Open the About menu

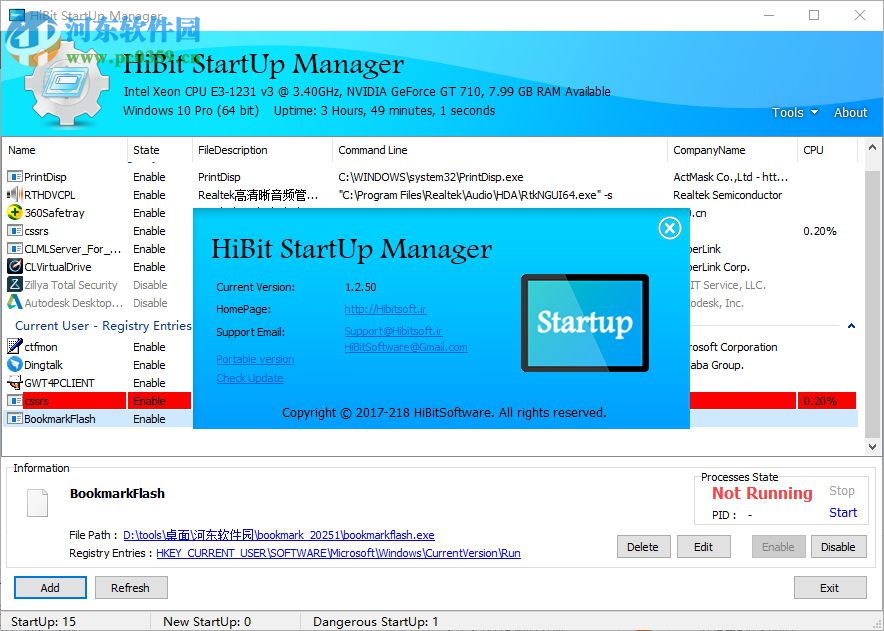click(x=849, y=113)
